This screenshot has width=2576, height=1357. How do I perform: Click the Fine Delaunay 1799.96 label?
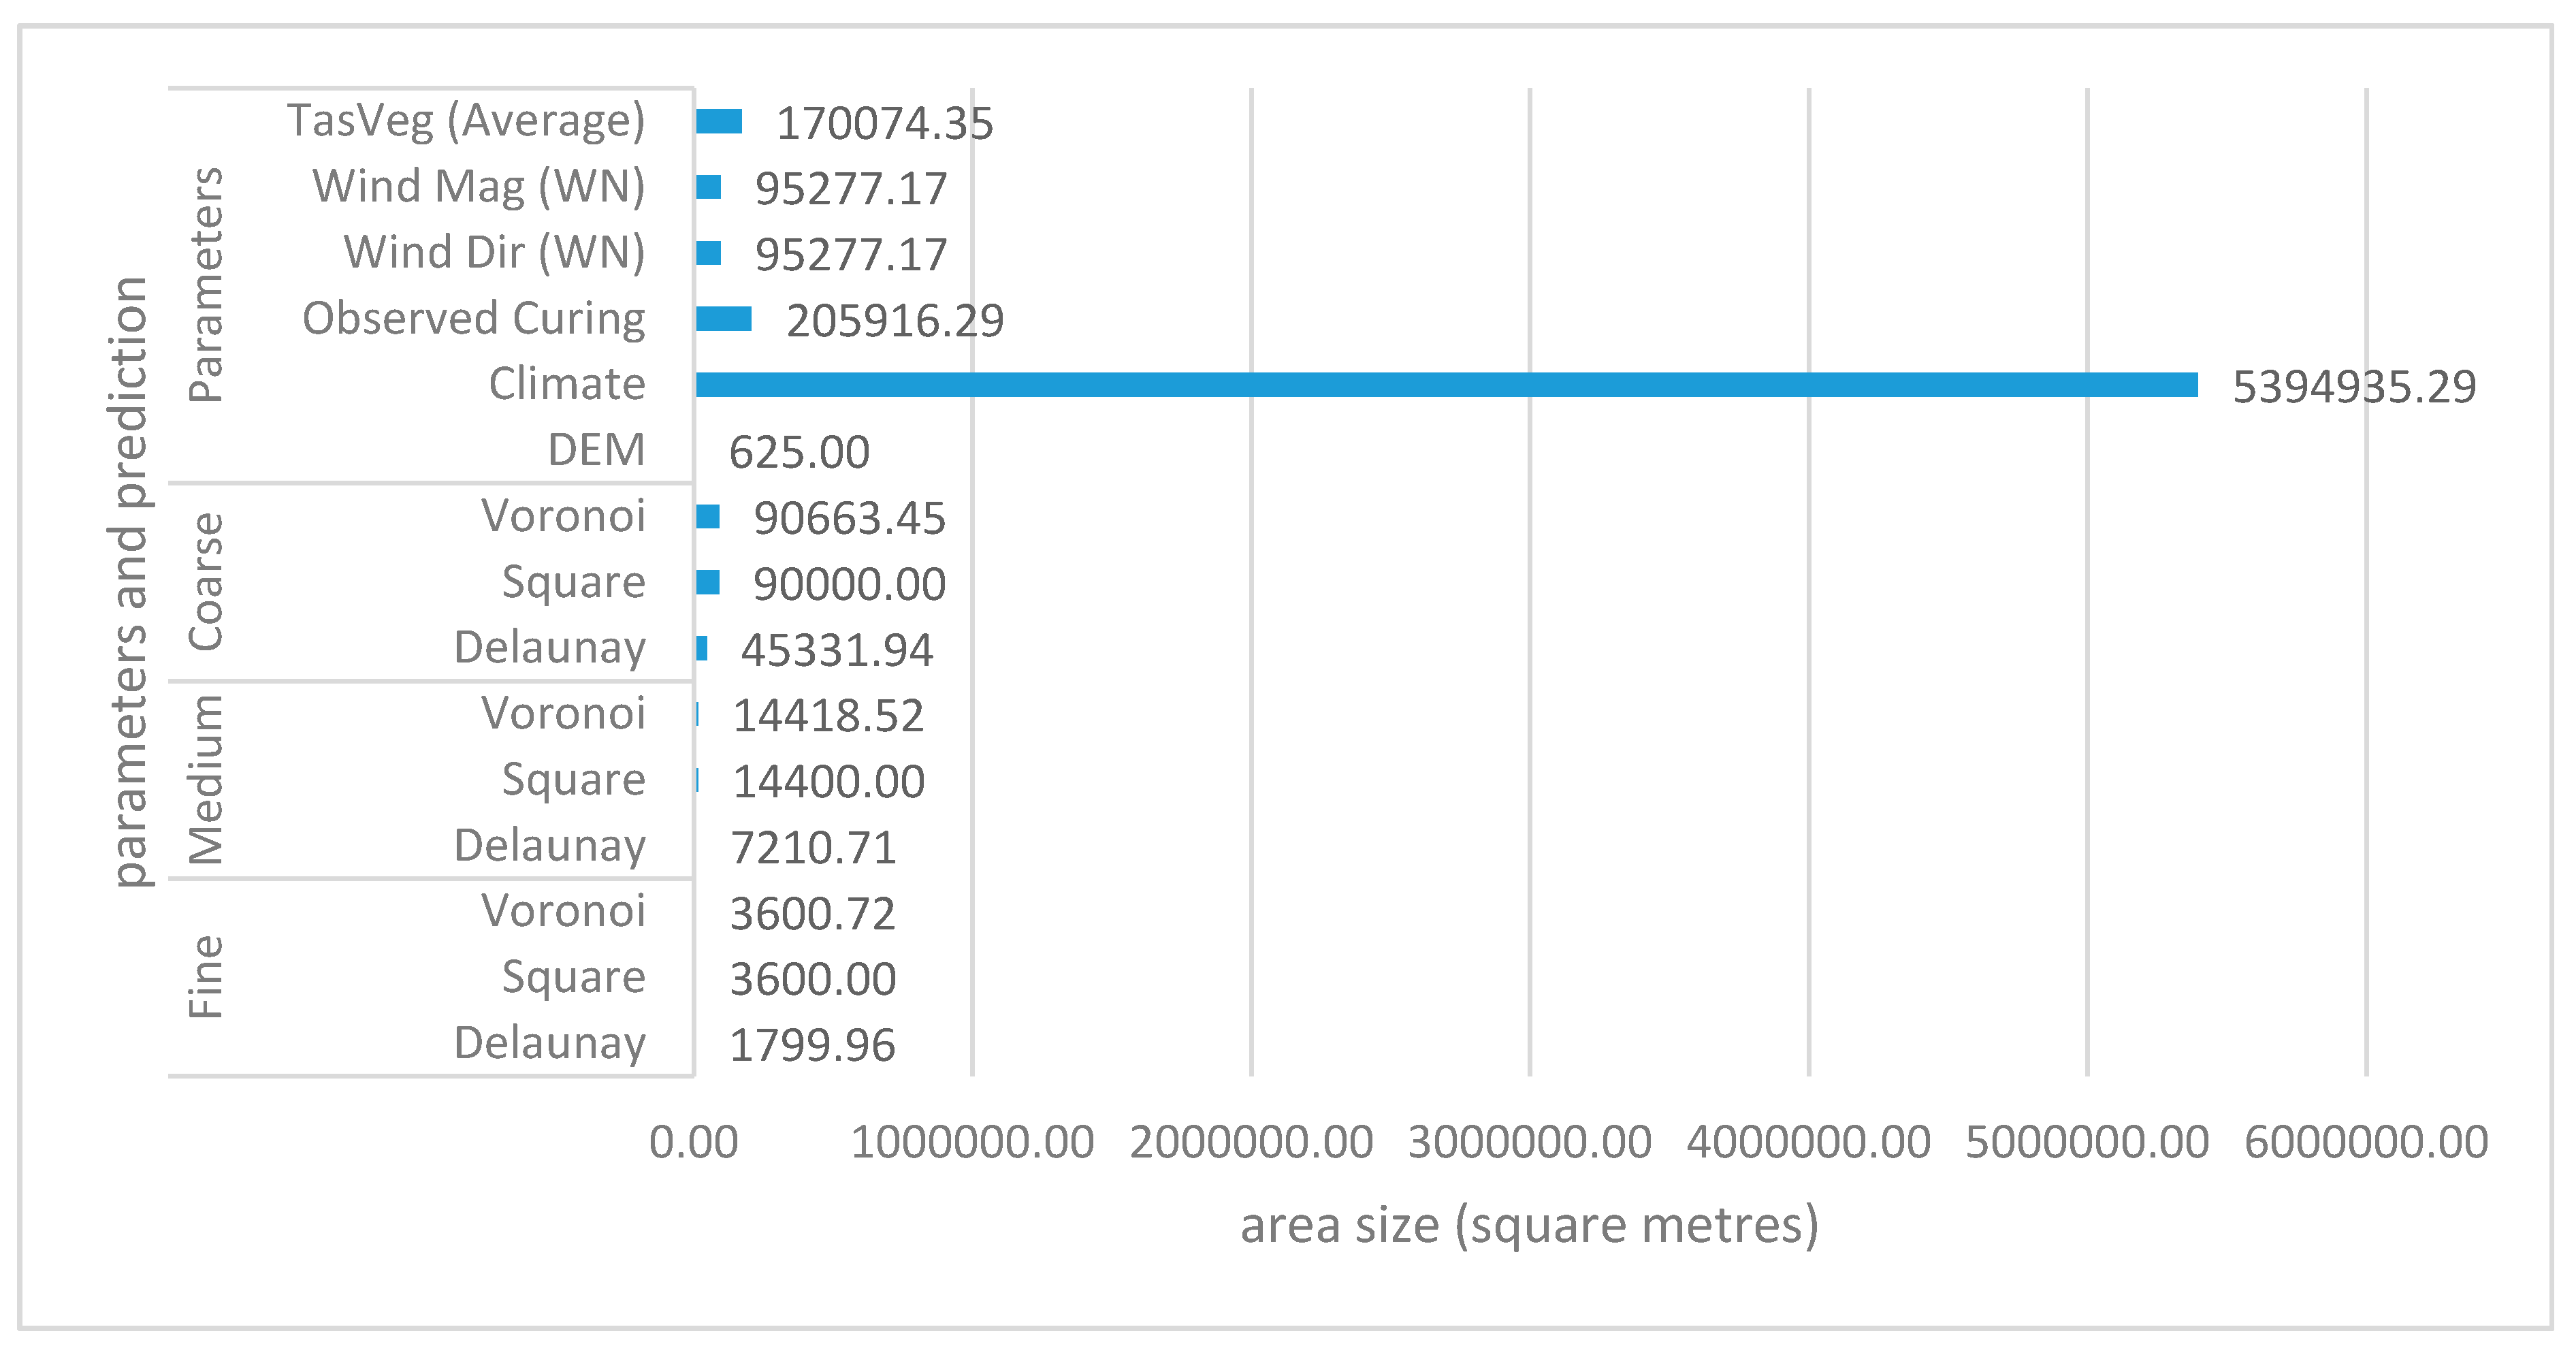click(811, 1046)
